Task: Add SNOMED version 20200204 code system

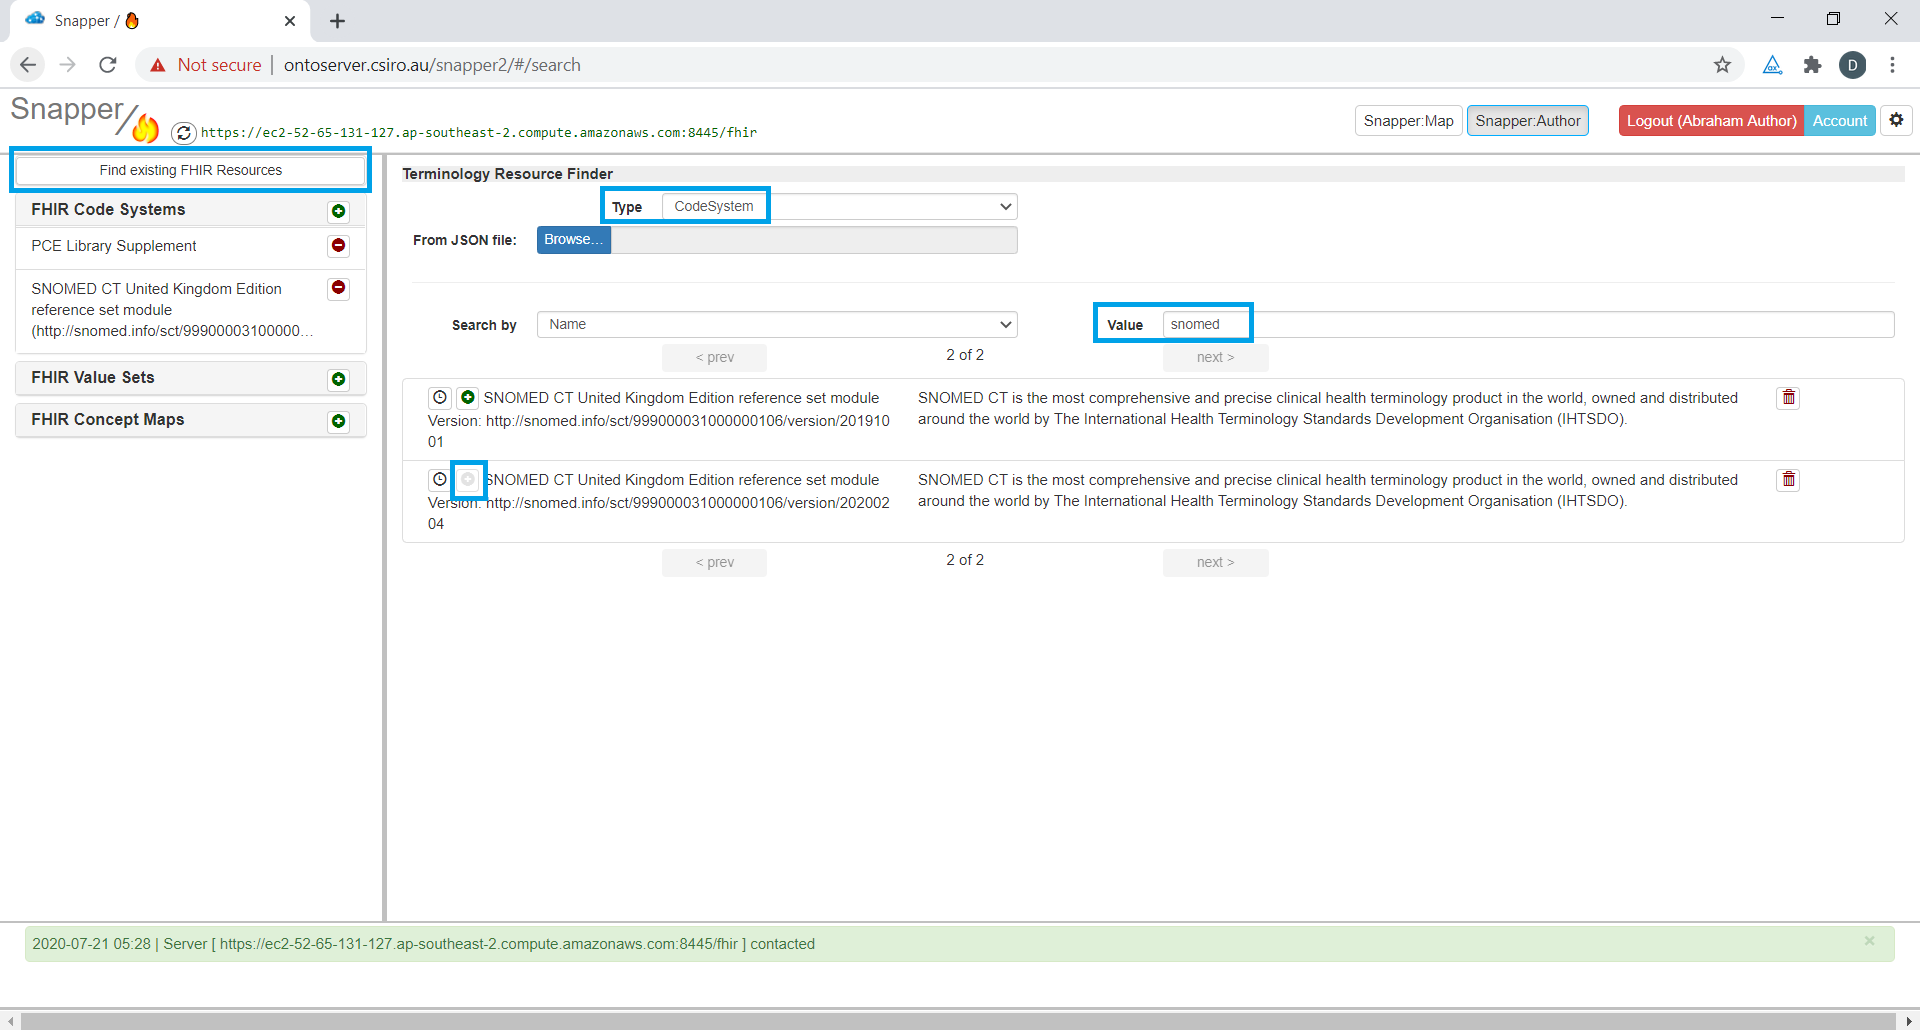Action: tap(468, 479)
